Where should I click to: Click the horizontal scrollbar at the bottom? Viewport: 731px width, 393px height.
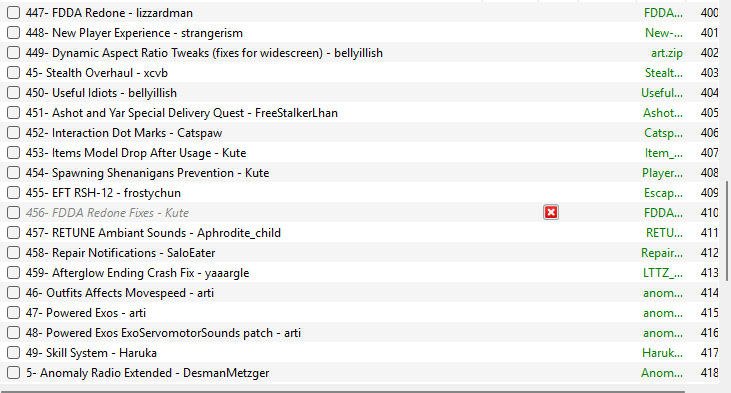pos(343,392)
